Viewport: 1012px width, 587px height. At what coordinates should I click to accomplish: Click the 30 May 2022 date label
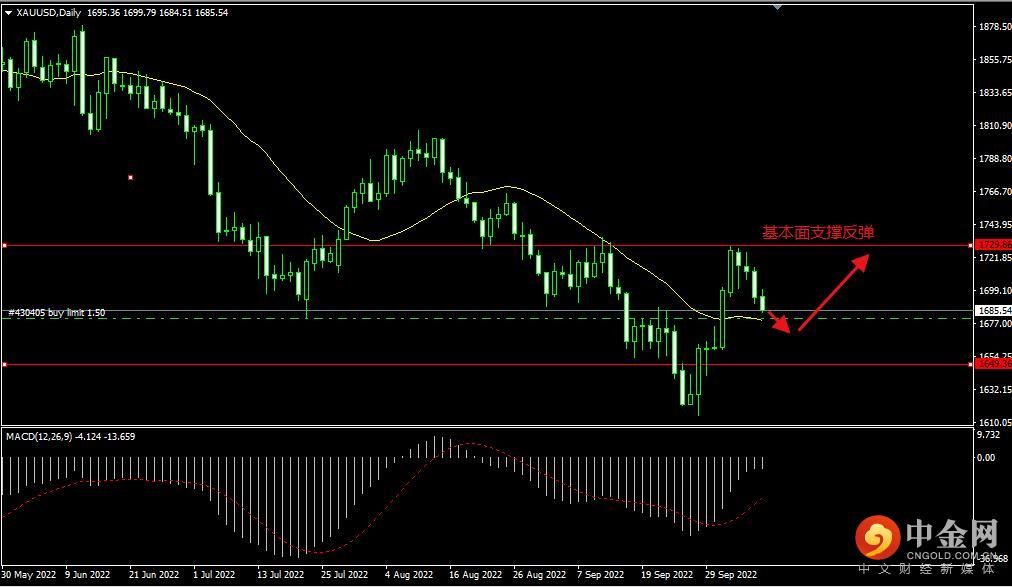point(28,575)
